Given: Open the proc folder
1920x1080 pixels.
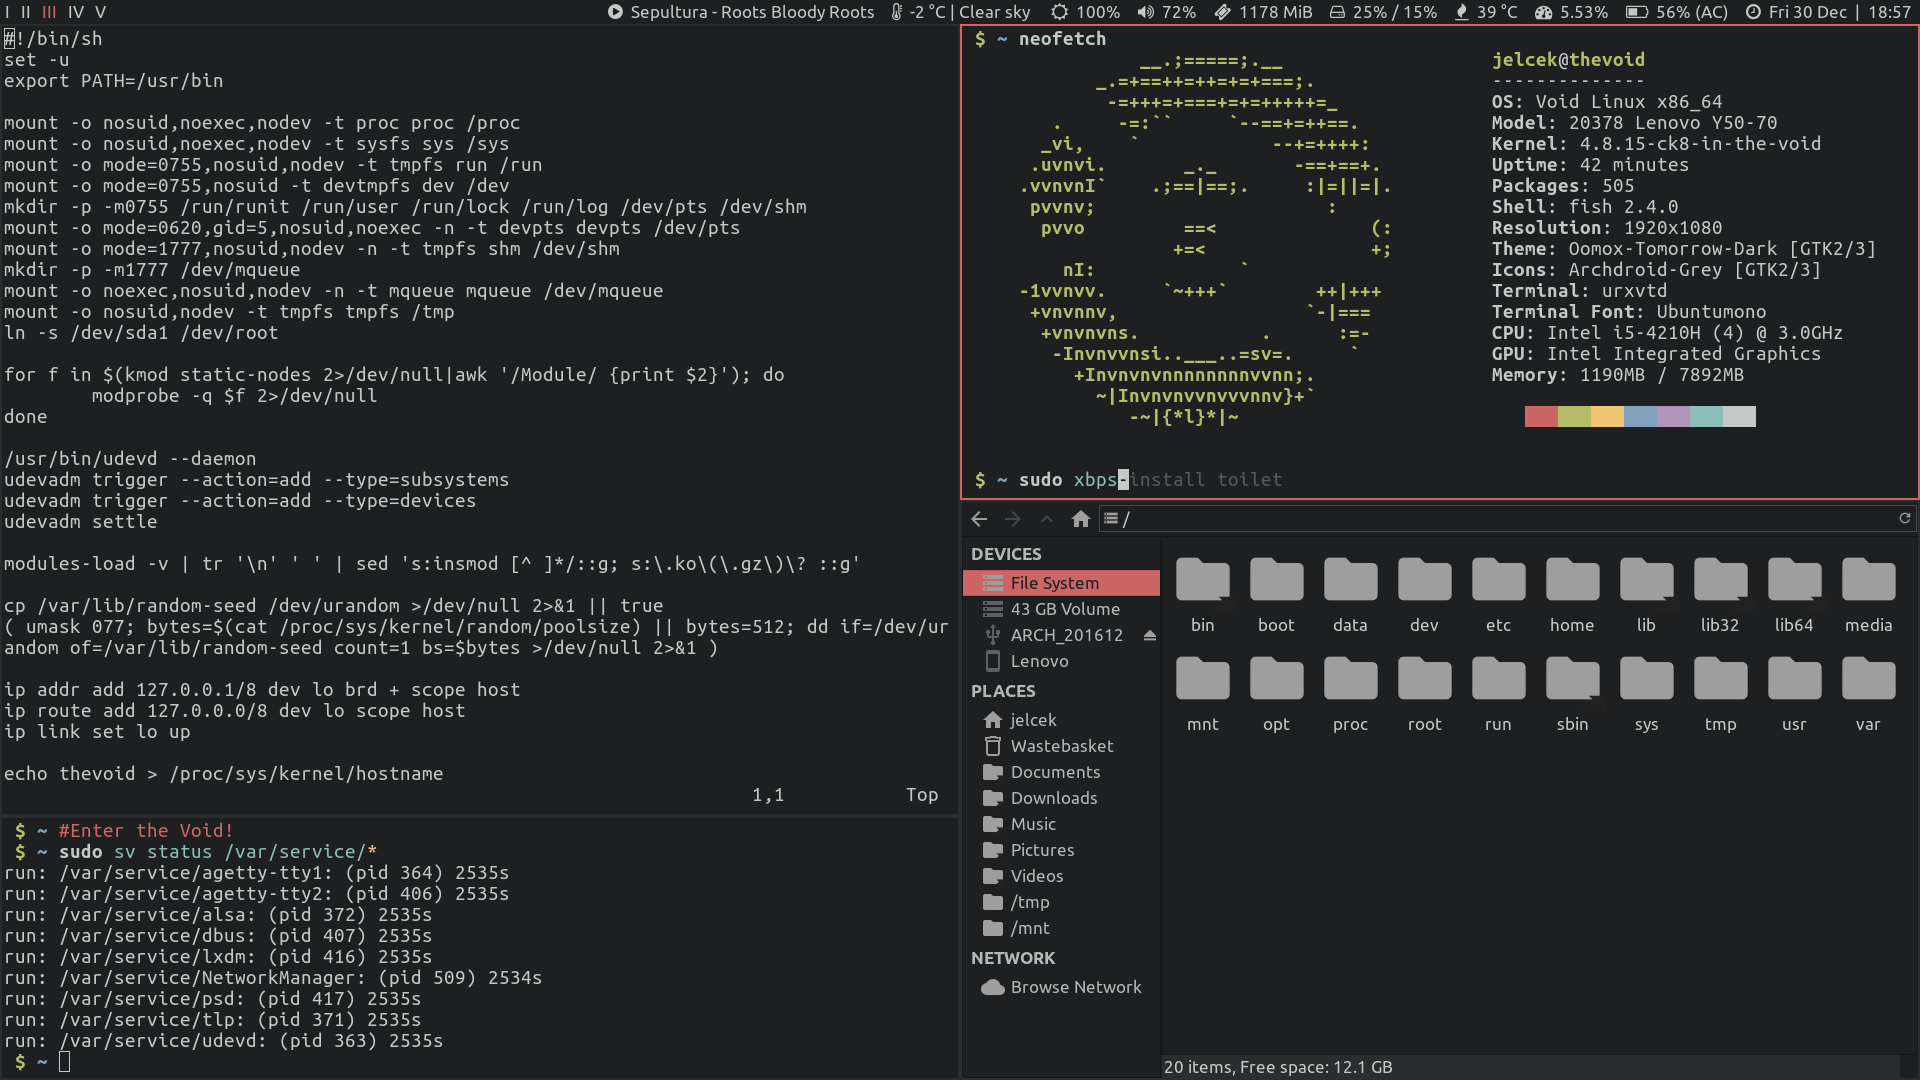Looking at the screenshot, I should [x=1350, y=695].
